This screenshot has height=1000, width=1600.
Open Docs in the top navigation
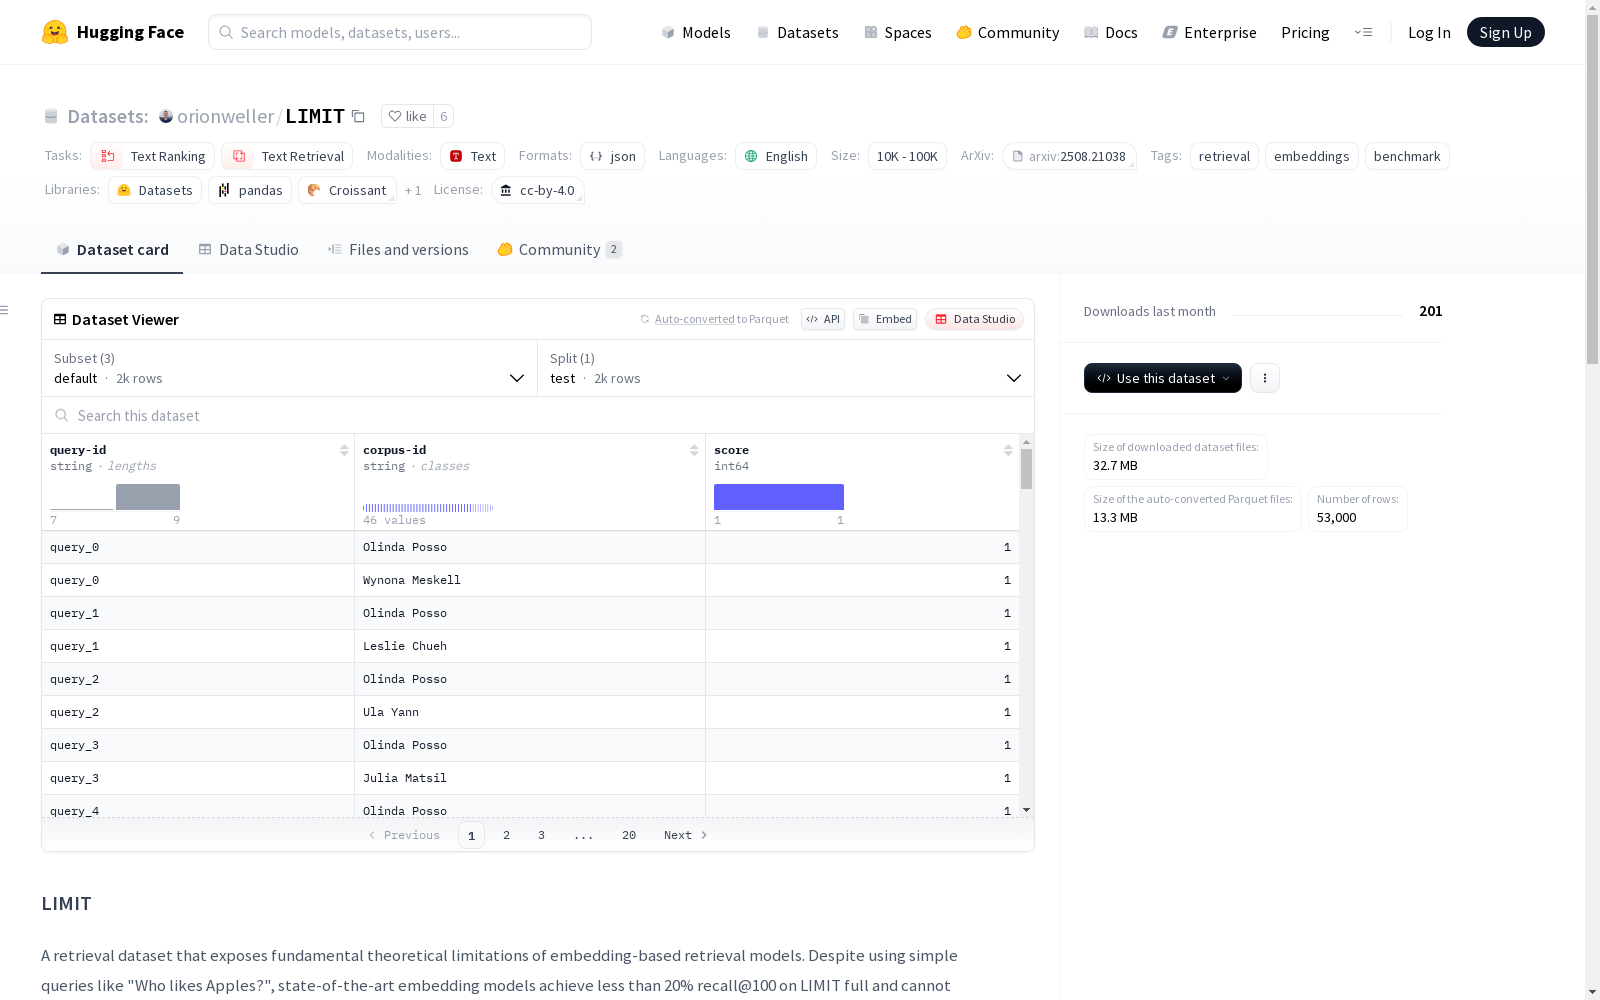(x=1111, y=32)
